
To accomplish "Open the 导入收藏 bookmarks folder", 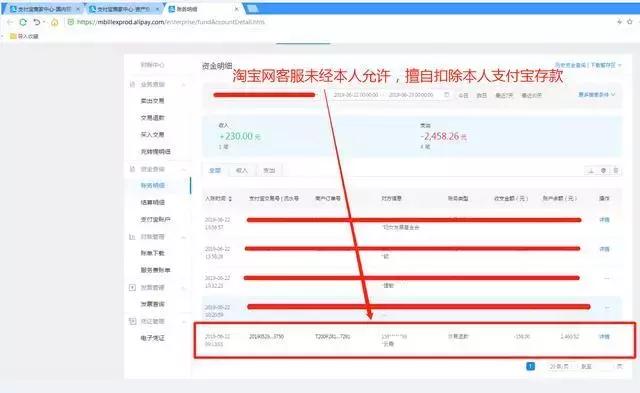I will [24, 36].
